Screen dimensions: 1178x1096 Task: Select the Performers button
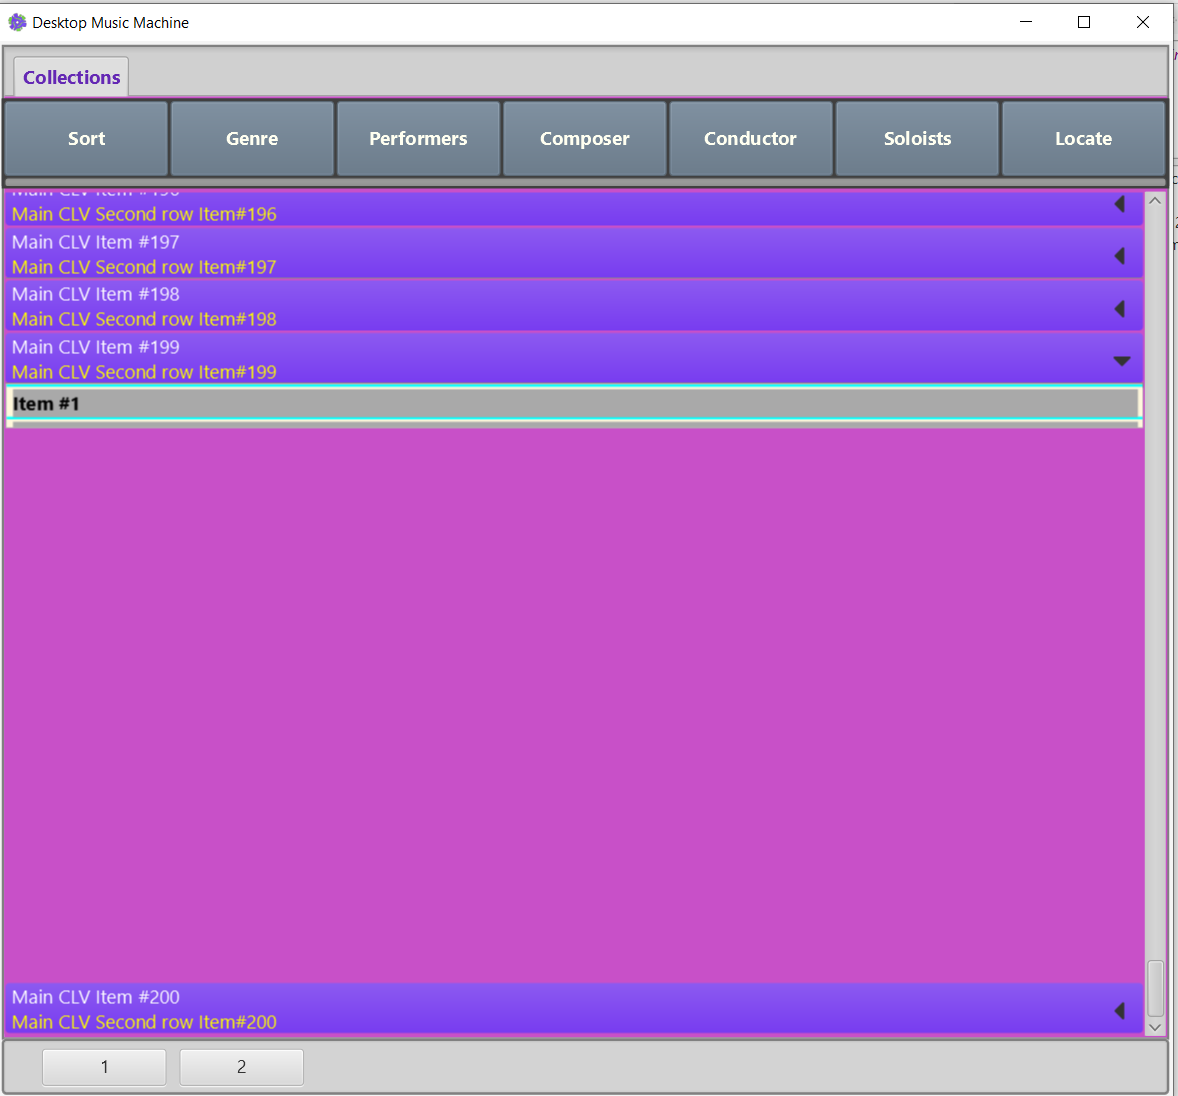click(x=418, y=139)
